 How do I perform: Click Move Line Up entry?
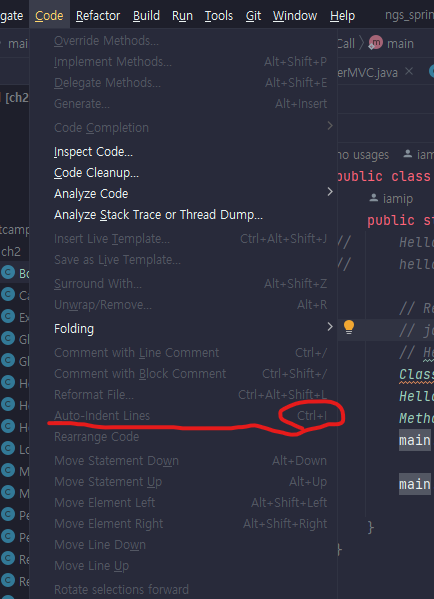[183, 566]
